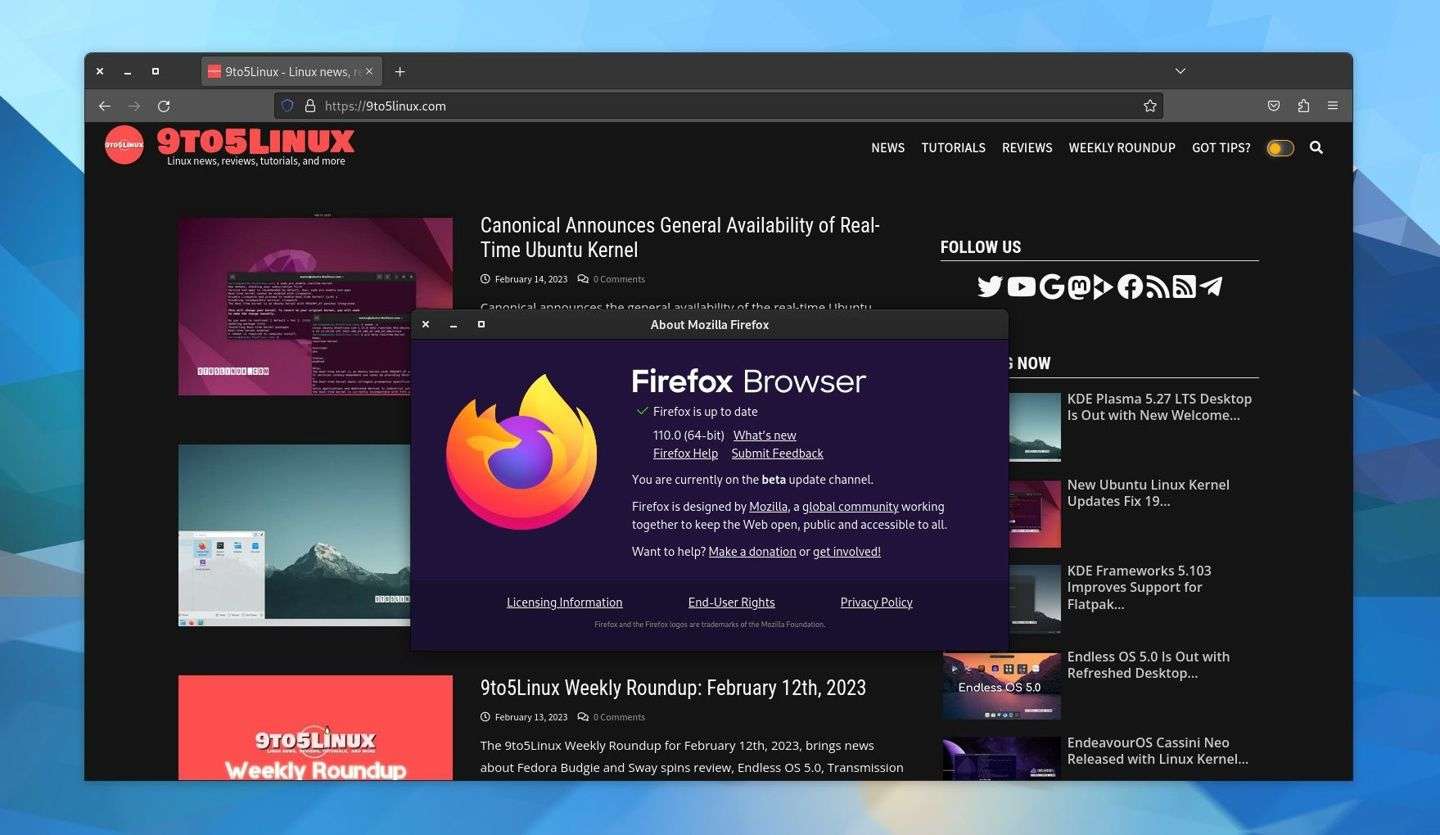Toggle the site's dark mode switch
This screenshot has height=835, width=1440.
tap(1279, 147)
